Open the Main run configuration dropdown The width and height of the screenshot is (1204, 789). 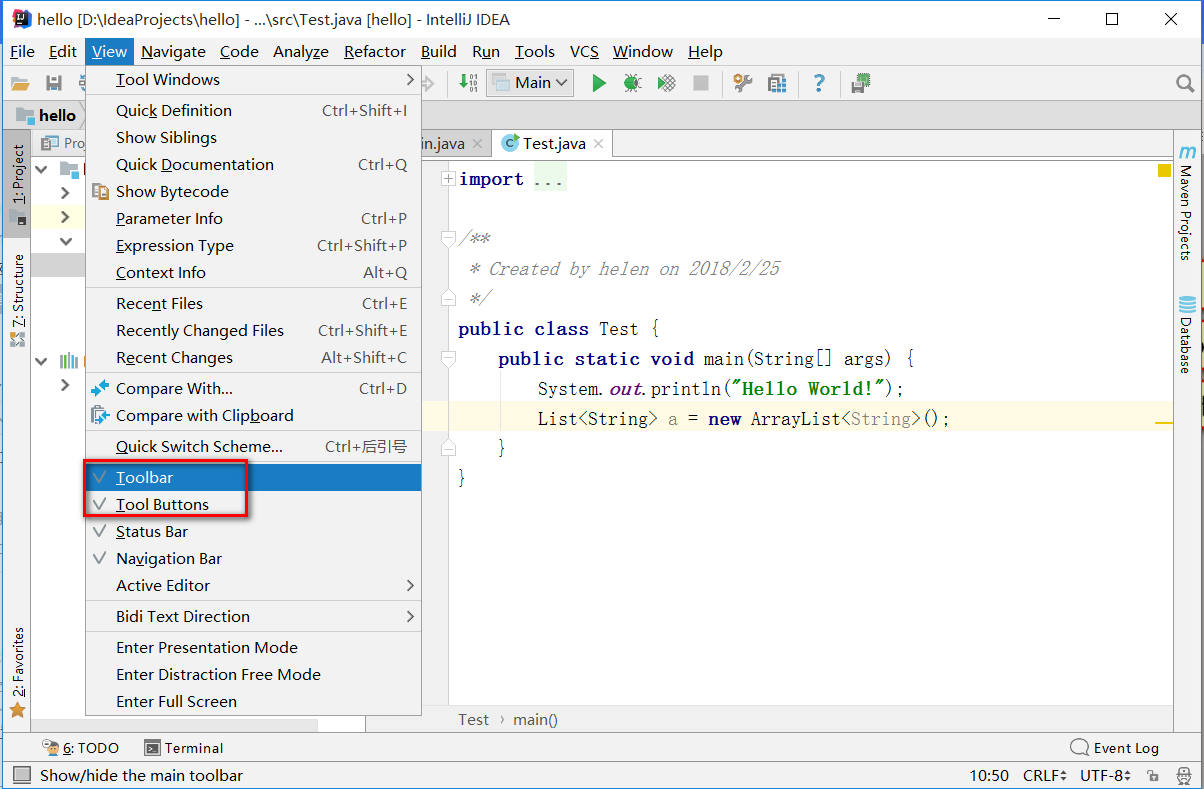(x=530, y=83)
